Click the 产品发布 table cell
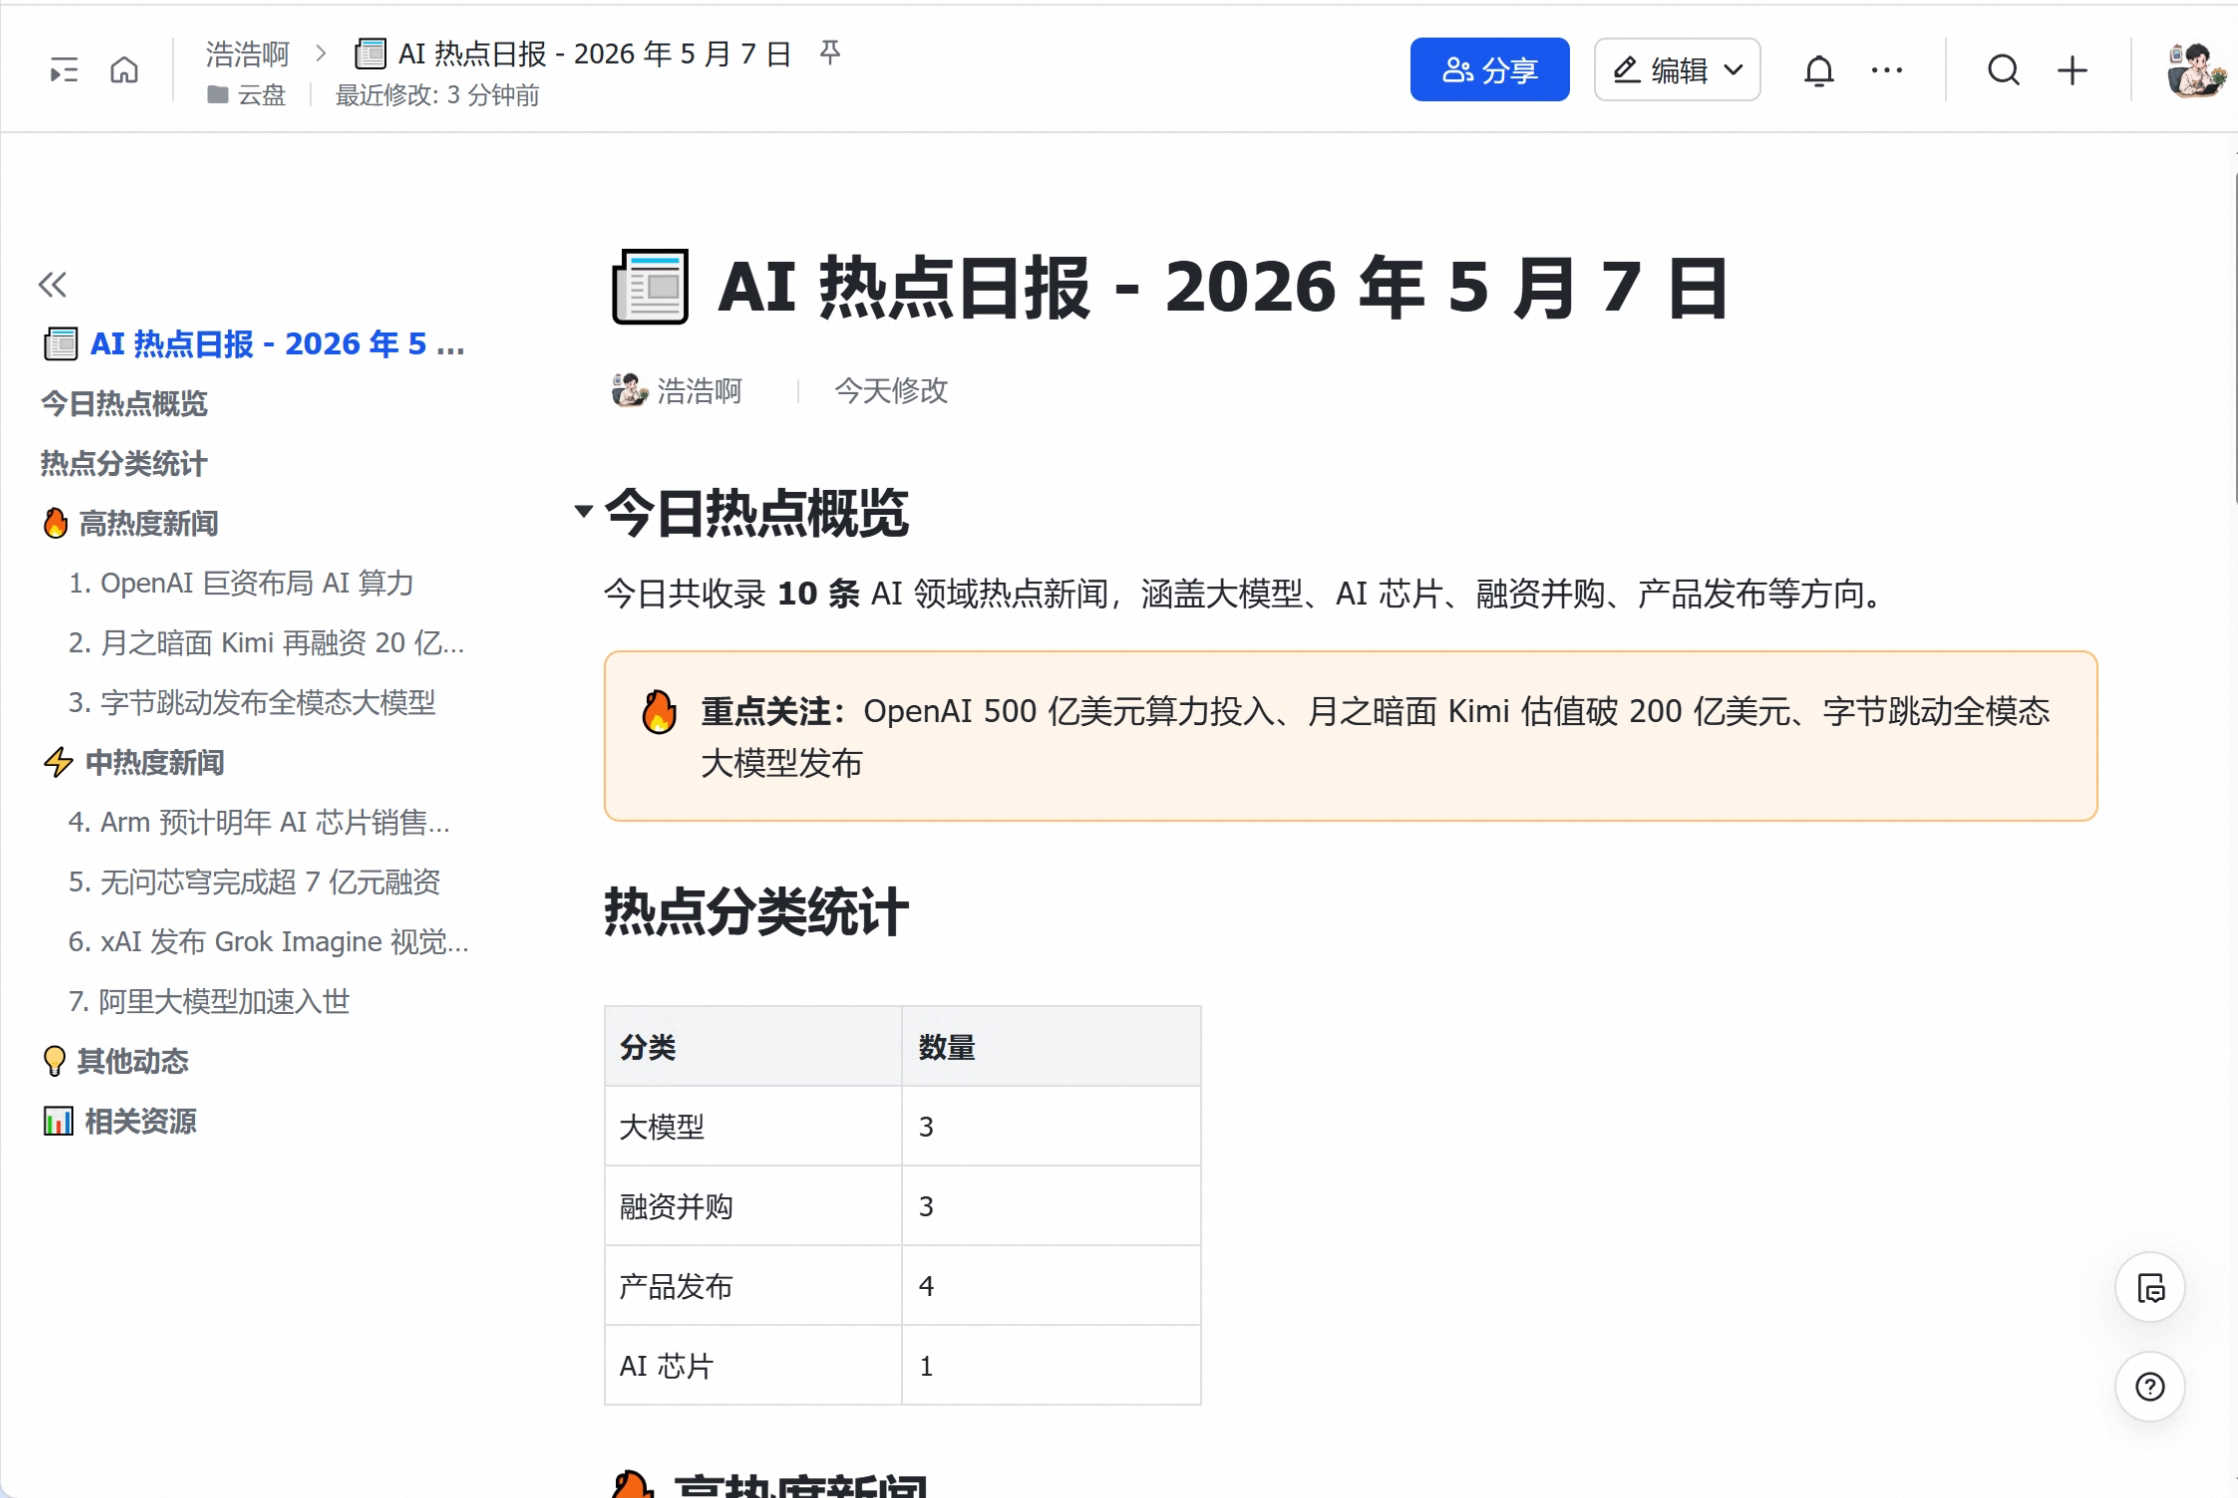This screenshot has height=1498, width=2238. [x=753, y=1286]
